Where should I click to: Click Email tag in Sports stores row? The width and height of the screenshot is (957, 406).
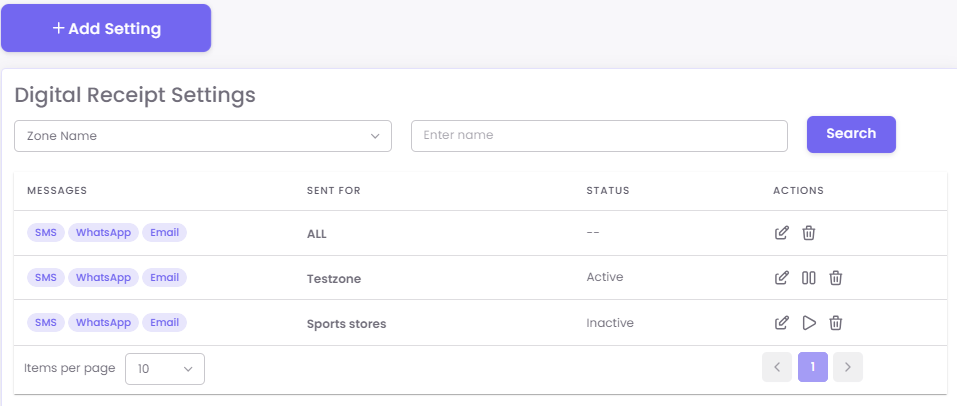164,322
